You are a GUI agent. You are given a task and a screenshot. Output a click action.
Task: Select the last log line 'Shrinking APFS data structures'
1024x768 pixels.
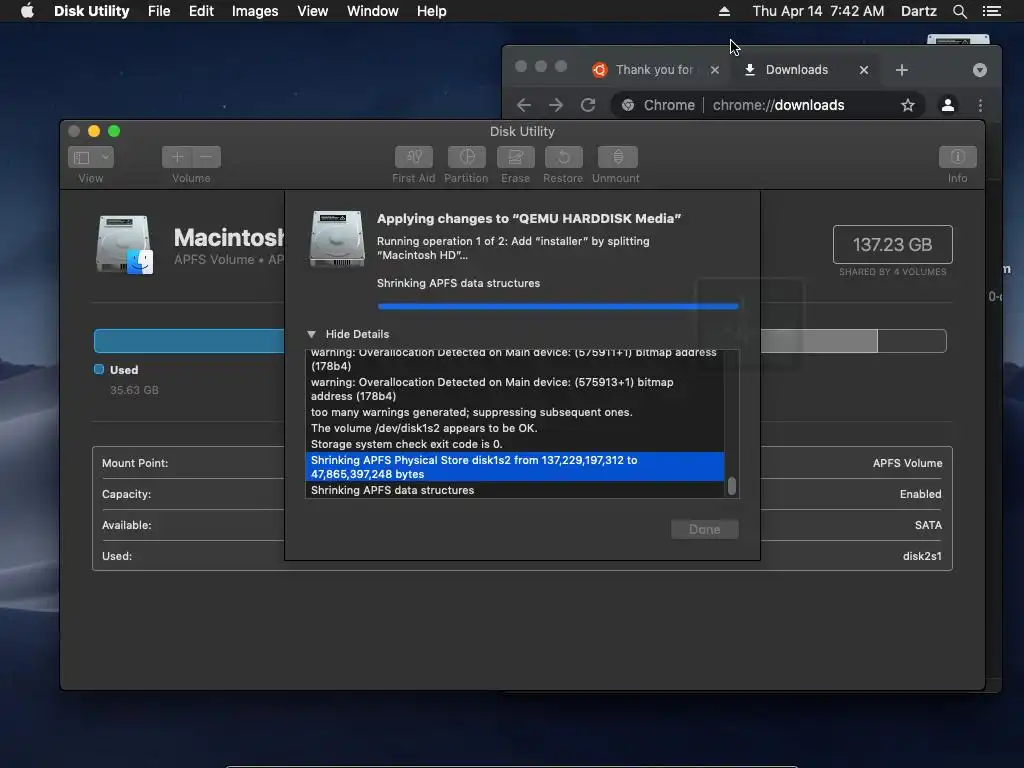click(x=515, y=490)
